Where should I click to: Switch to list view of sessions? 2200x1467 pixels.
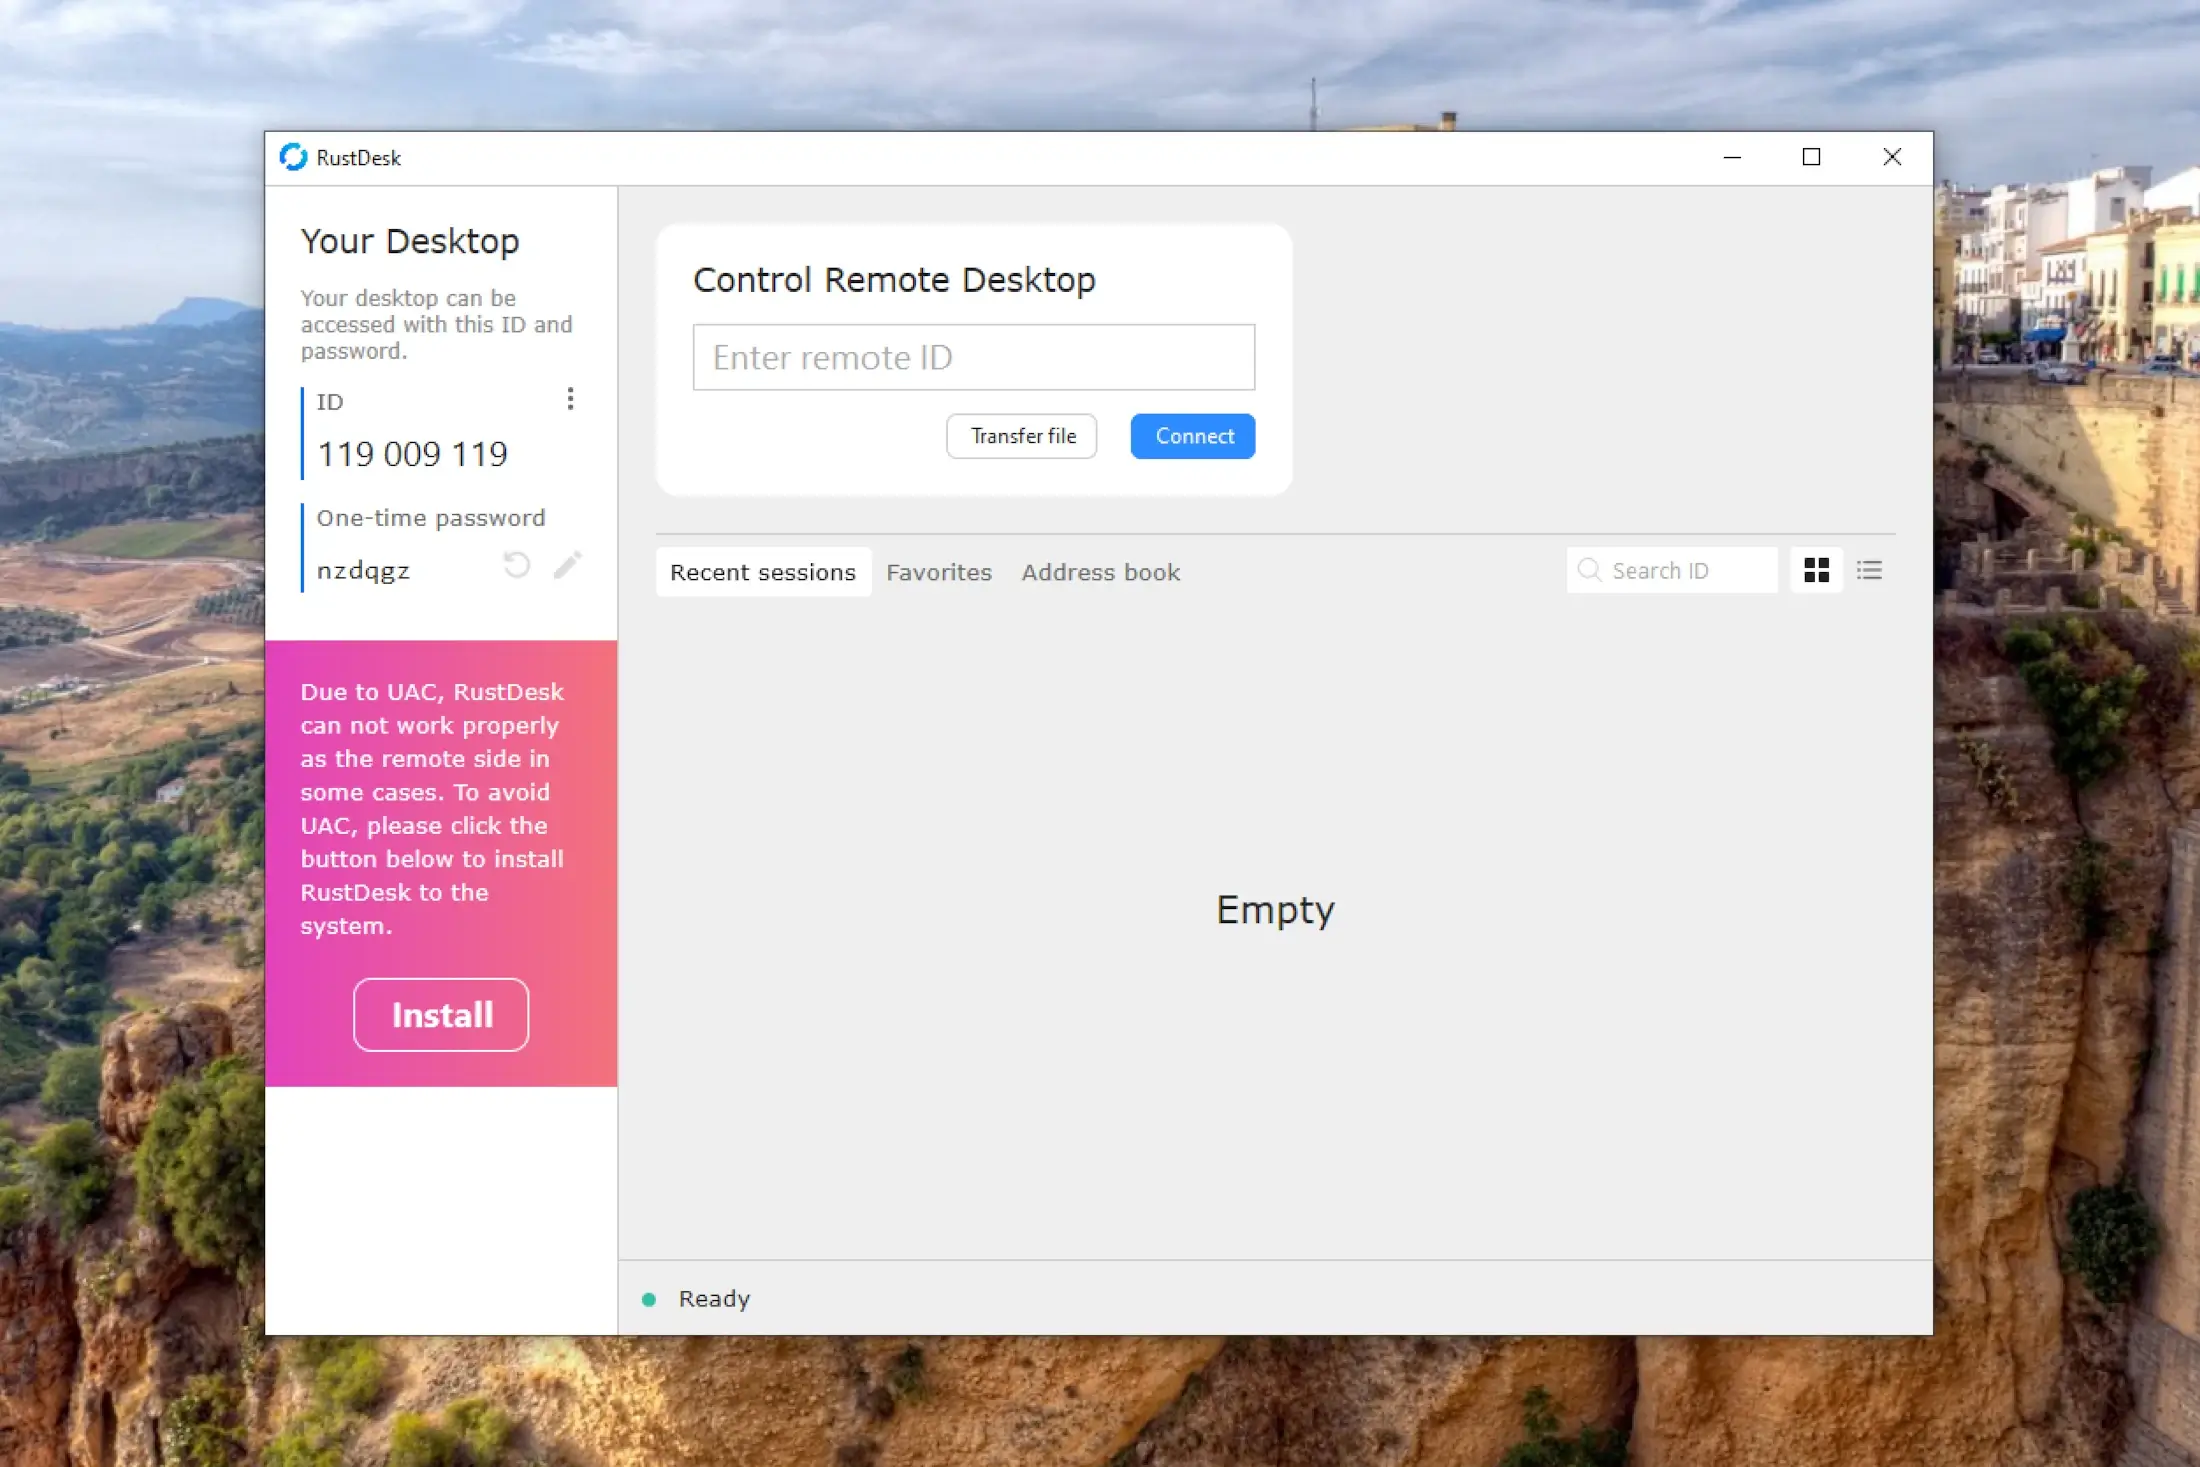[x=1869, y=570]
